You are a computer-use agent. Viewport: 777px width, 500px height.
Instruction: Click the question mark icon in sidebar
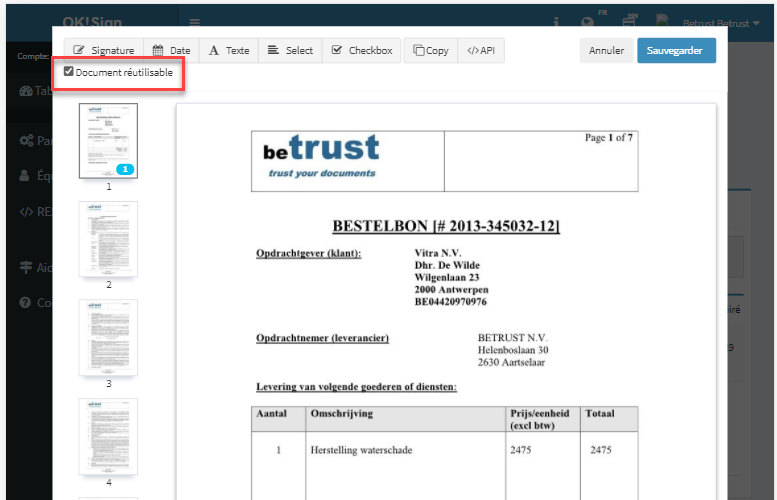25,302
